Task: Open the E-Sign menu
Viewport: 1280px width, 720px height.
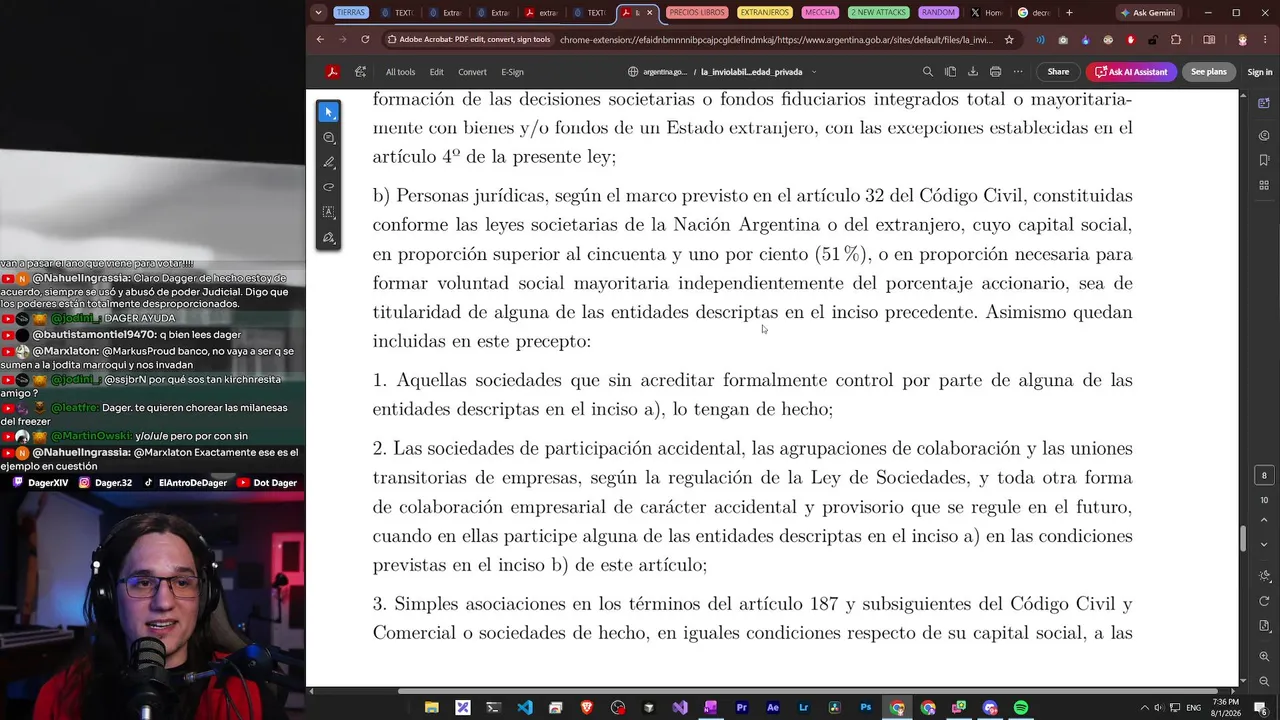Action: 512,72
